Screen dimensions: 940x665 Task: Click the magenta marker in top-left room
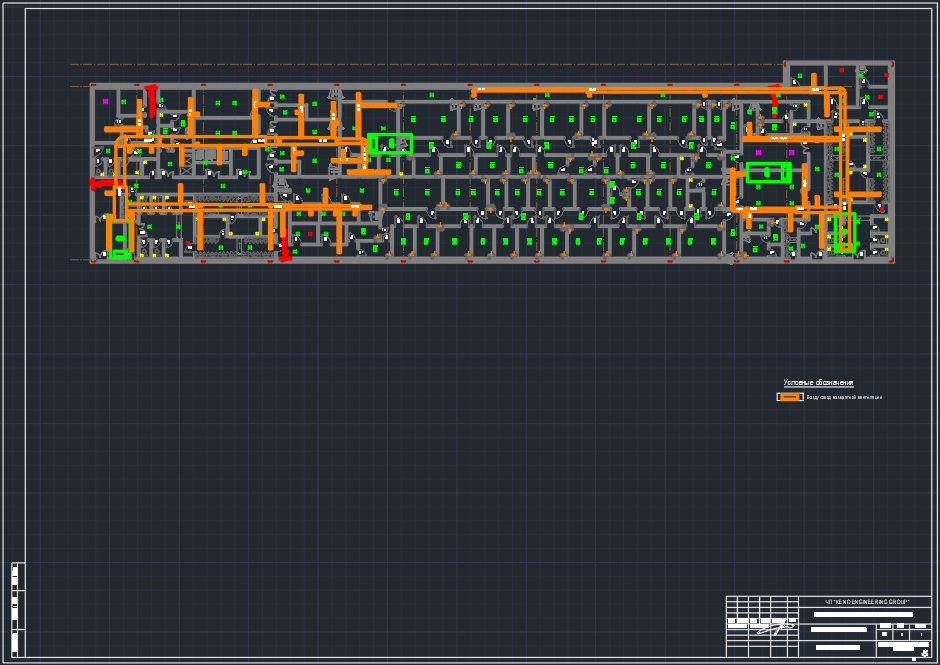tap(106, 101)
